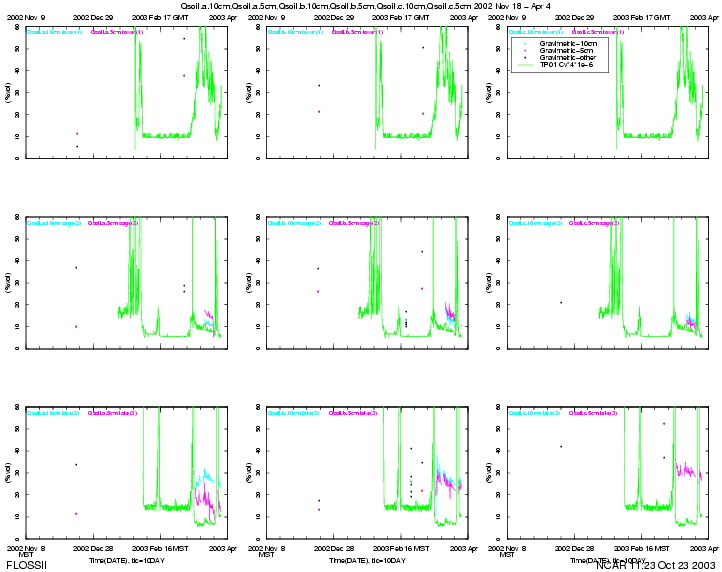Click the FLOSSII label in the corner
Viewport: 722px width, 572px height.
24,566
